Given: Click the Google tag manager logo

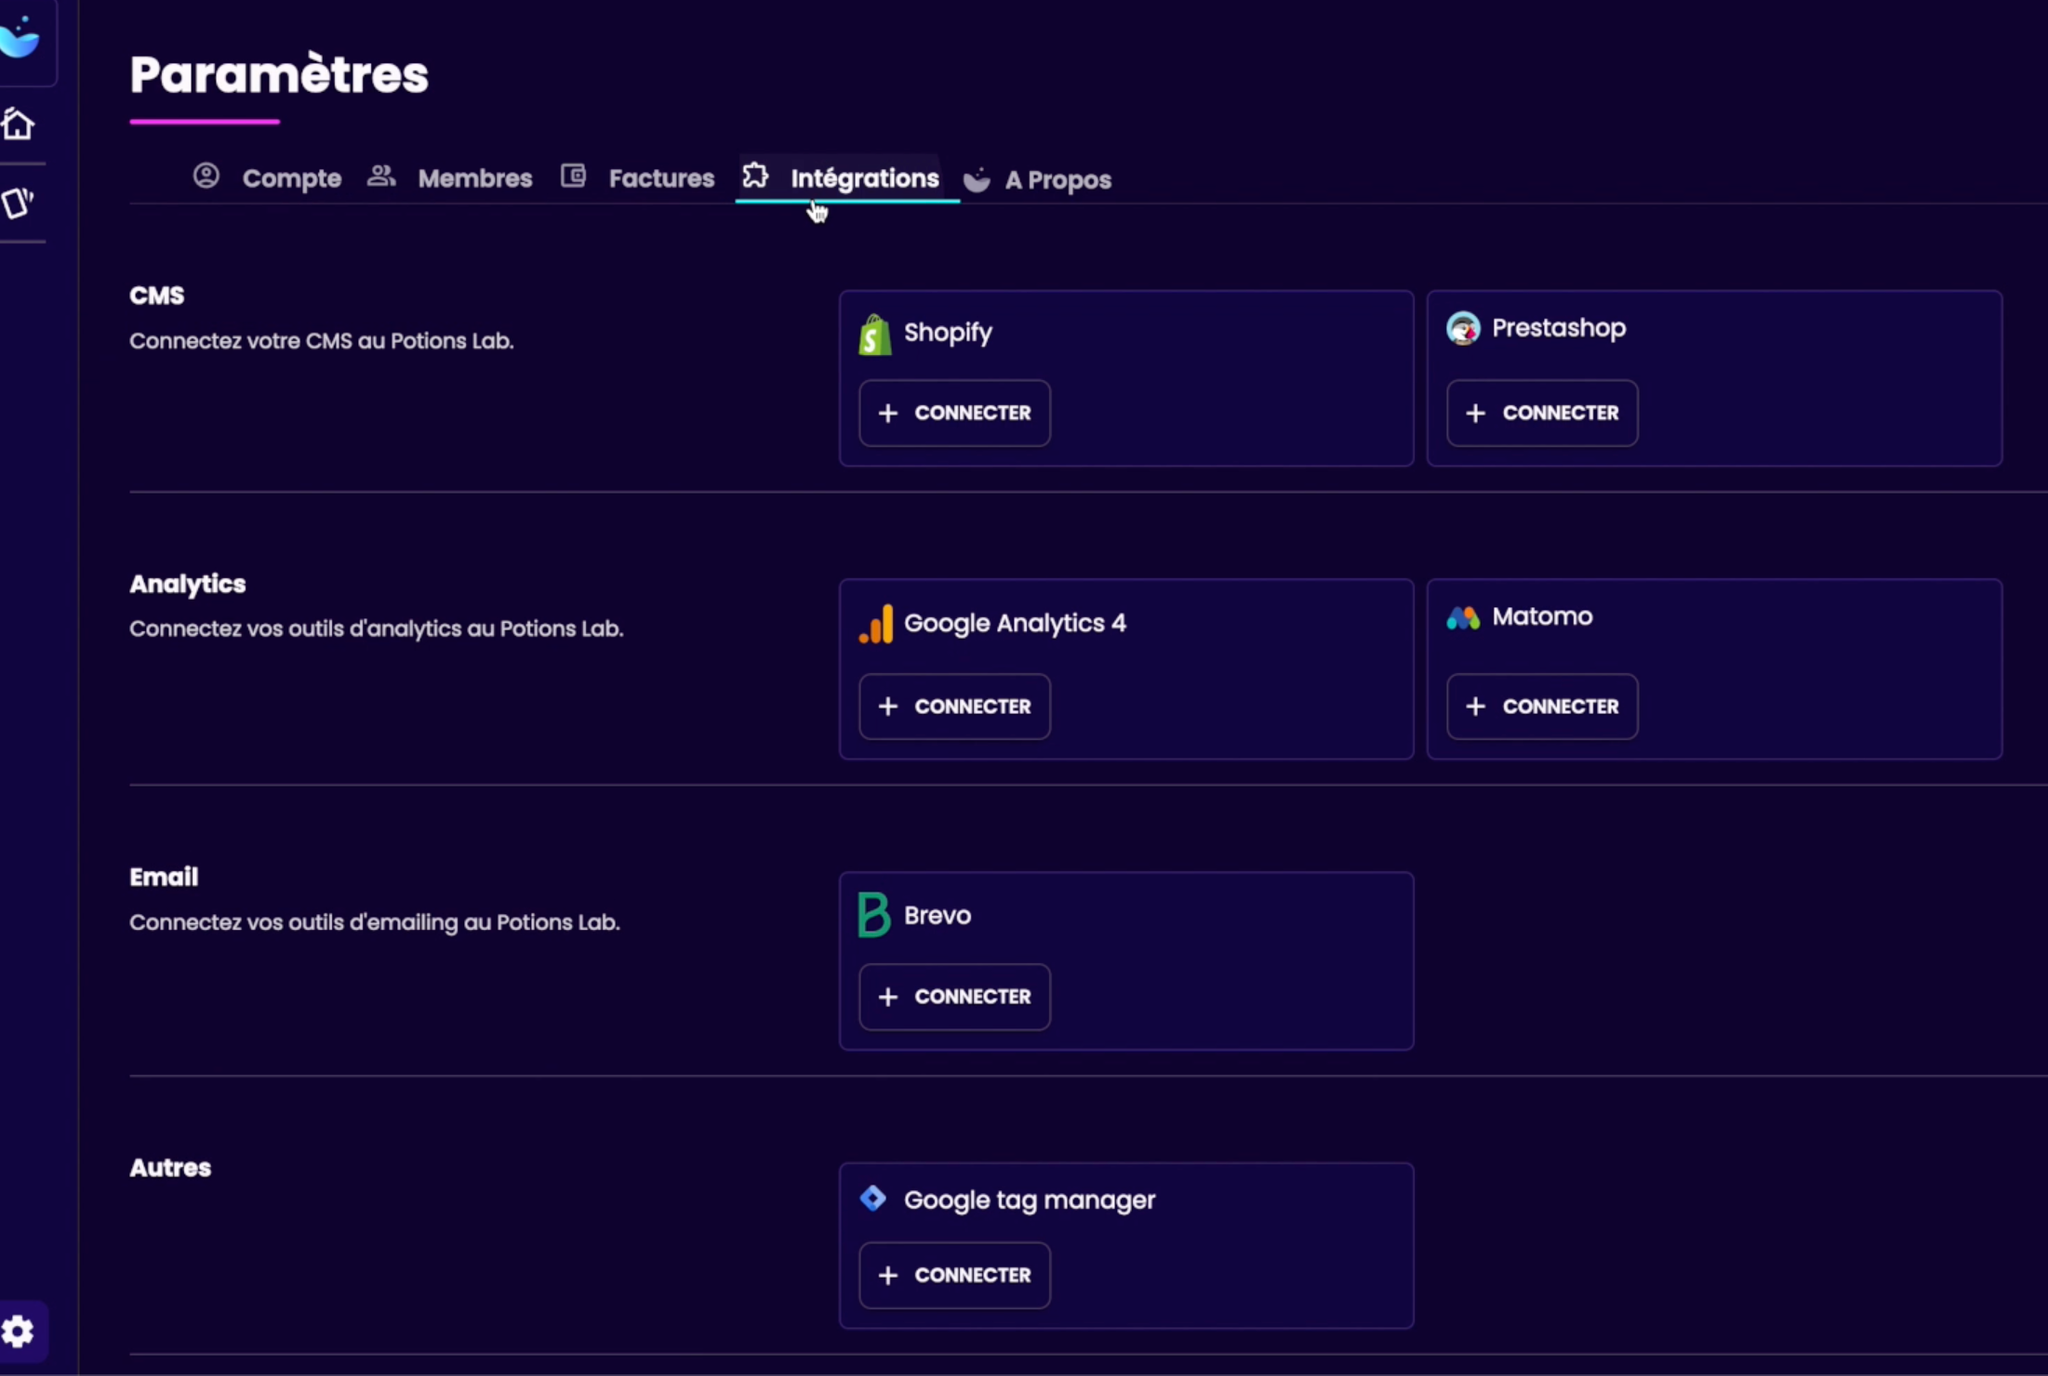Looking at the screenshot, I should [x=873, y=1198].
